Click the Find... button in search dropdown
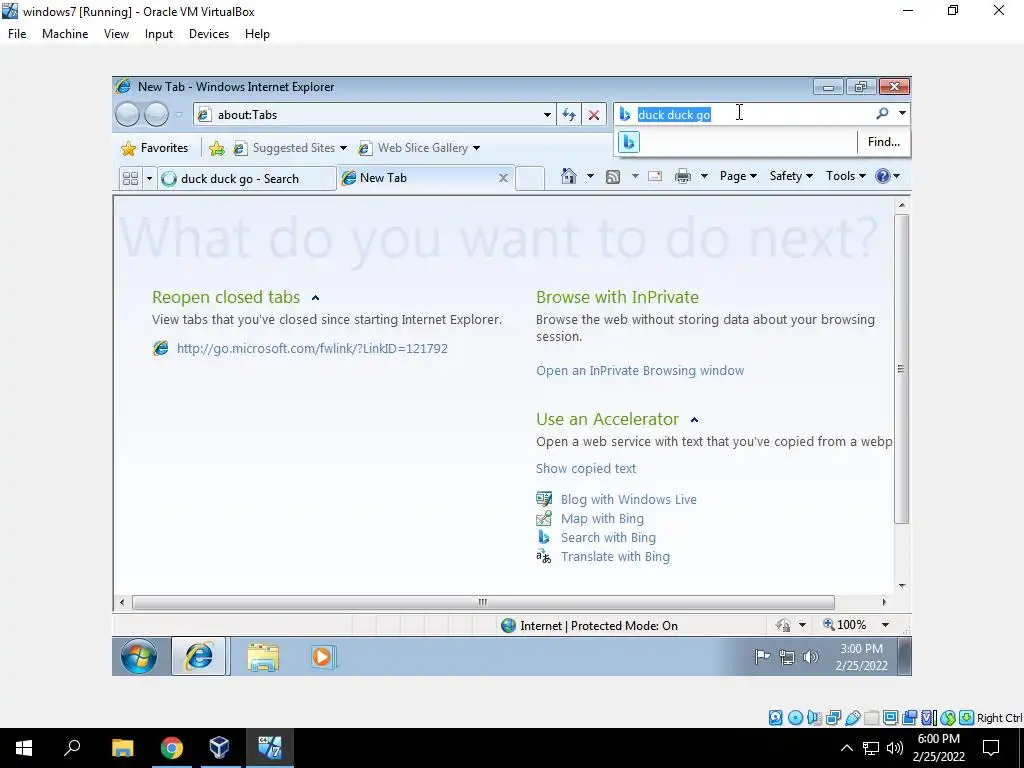Image resolution: width=1024 pixels, height=768 pixels. click(x=884, y=142)
